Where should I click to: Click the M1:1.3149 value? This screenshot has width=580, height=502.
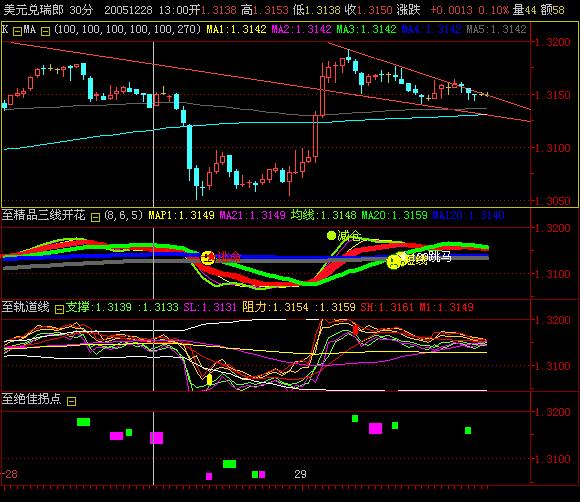click(x=446, y=307)
